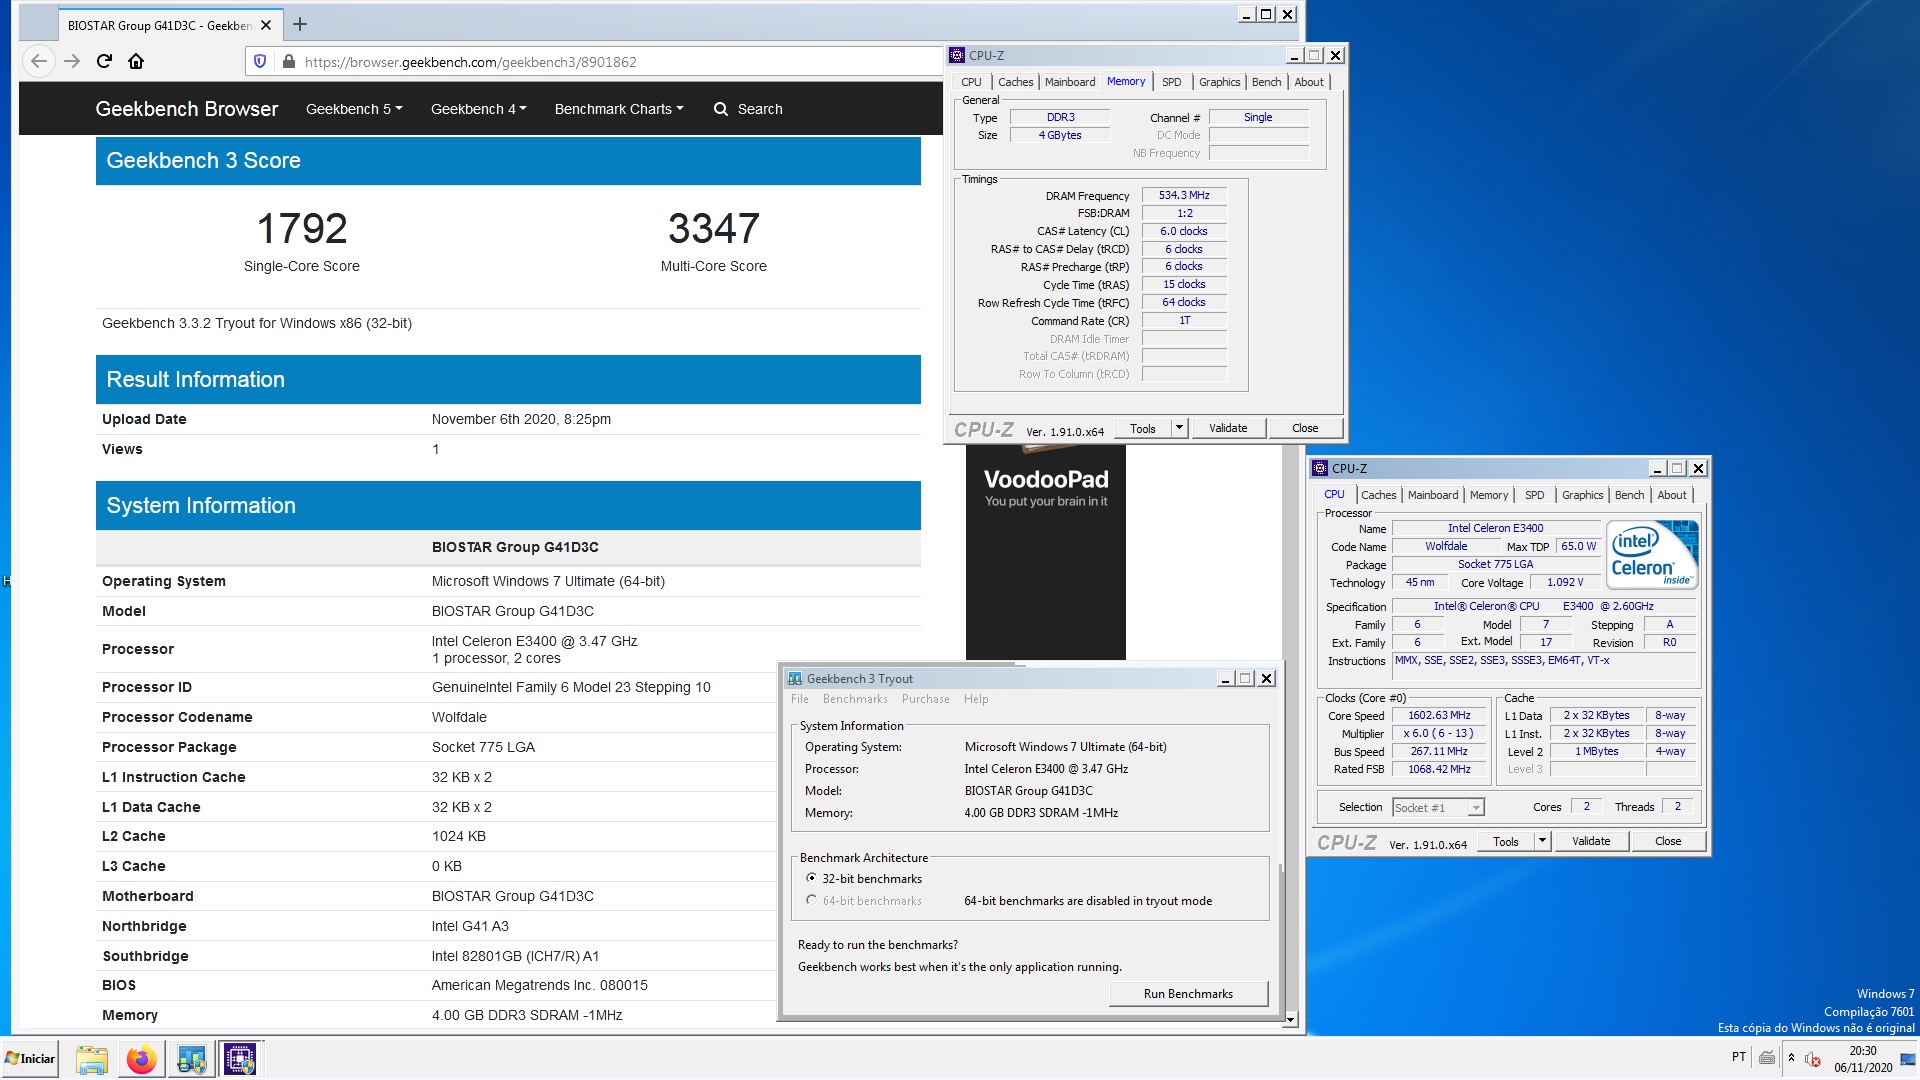Click Validate in CPU-Z Memory window
Screen dimensions: 1920x1080
[1227, 428]
